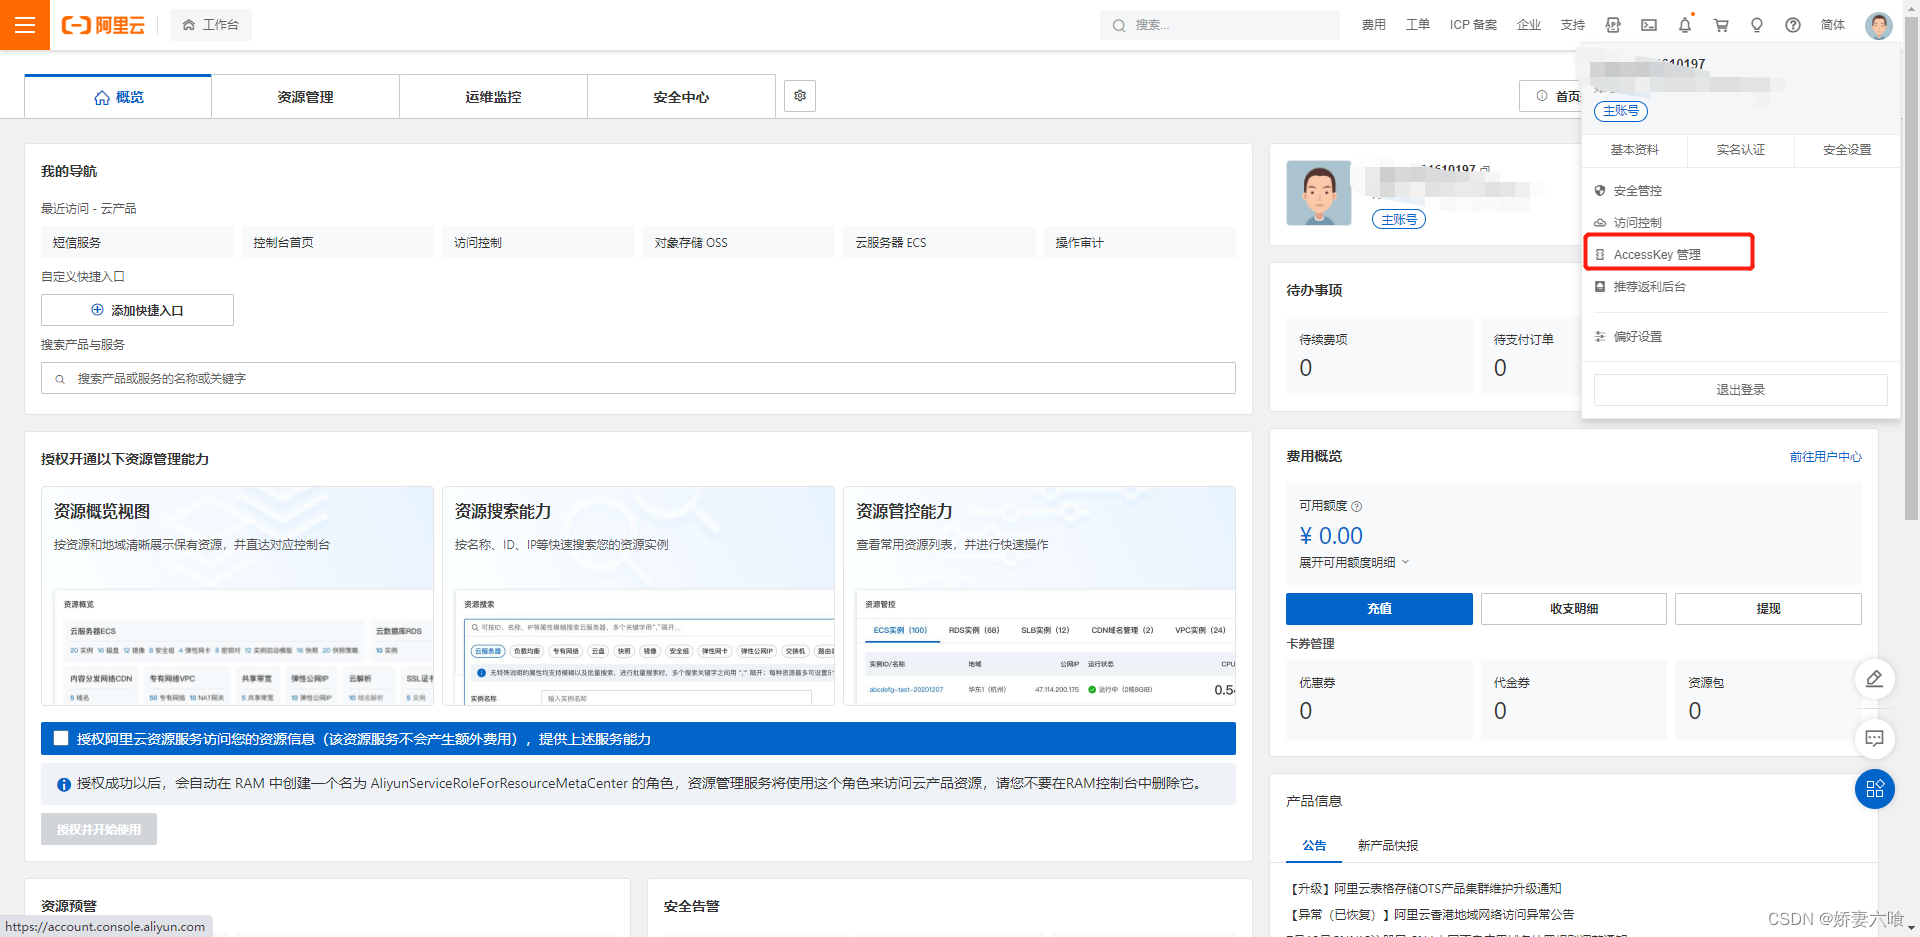Click the Aliyun logo
Screen dimensions: 1920x937
pyautogui.click(x=103, y=25)
